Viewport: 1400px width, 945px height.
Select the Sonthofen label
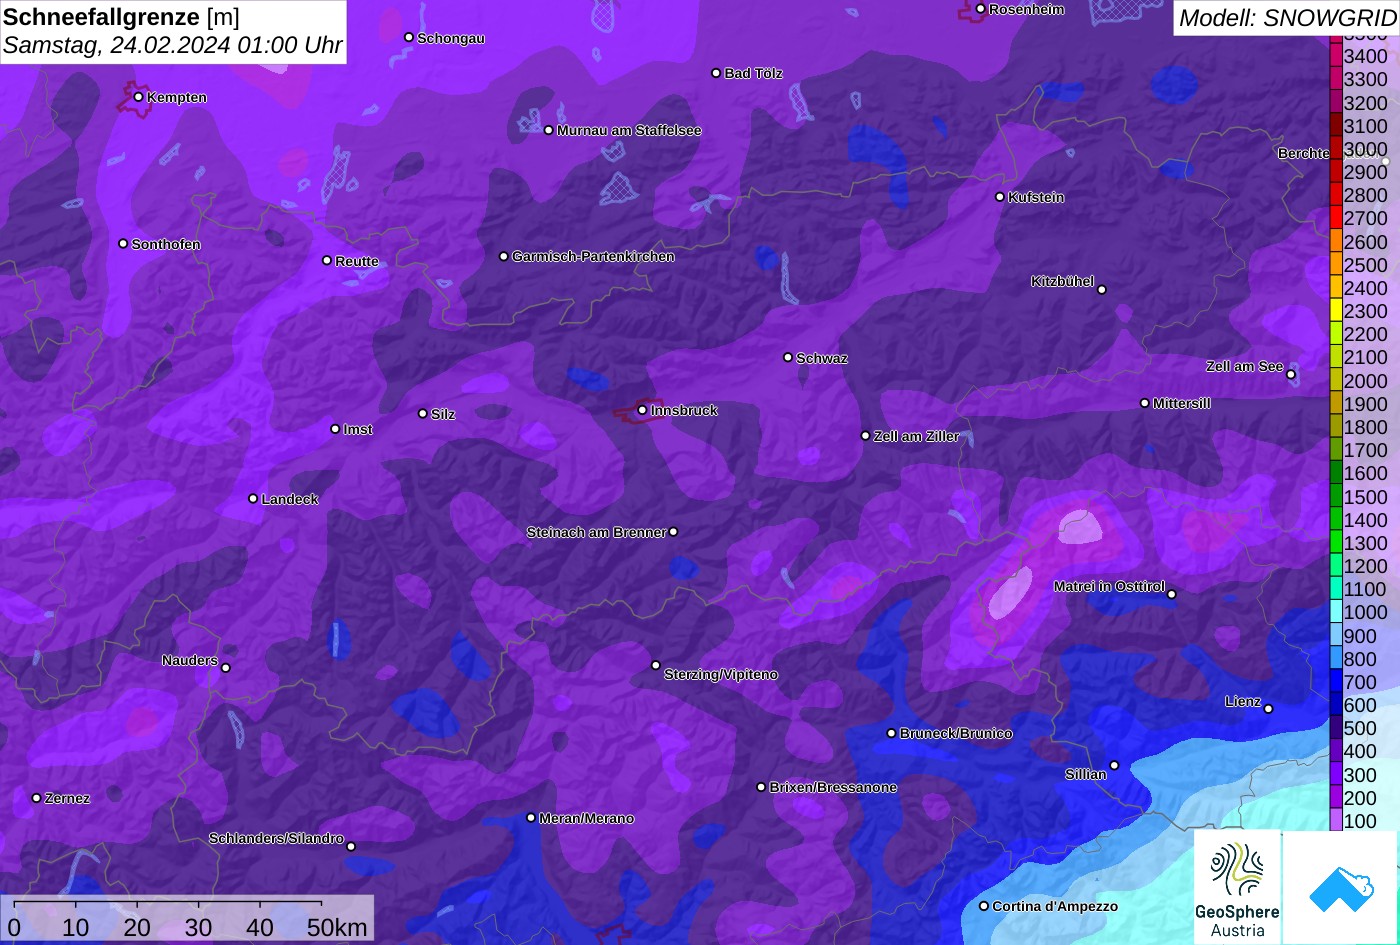(x=166, y=245)
